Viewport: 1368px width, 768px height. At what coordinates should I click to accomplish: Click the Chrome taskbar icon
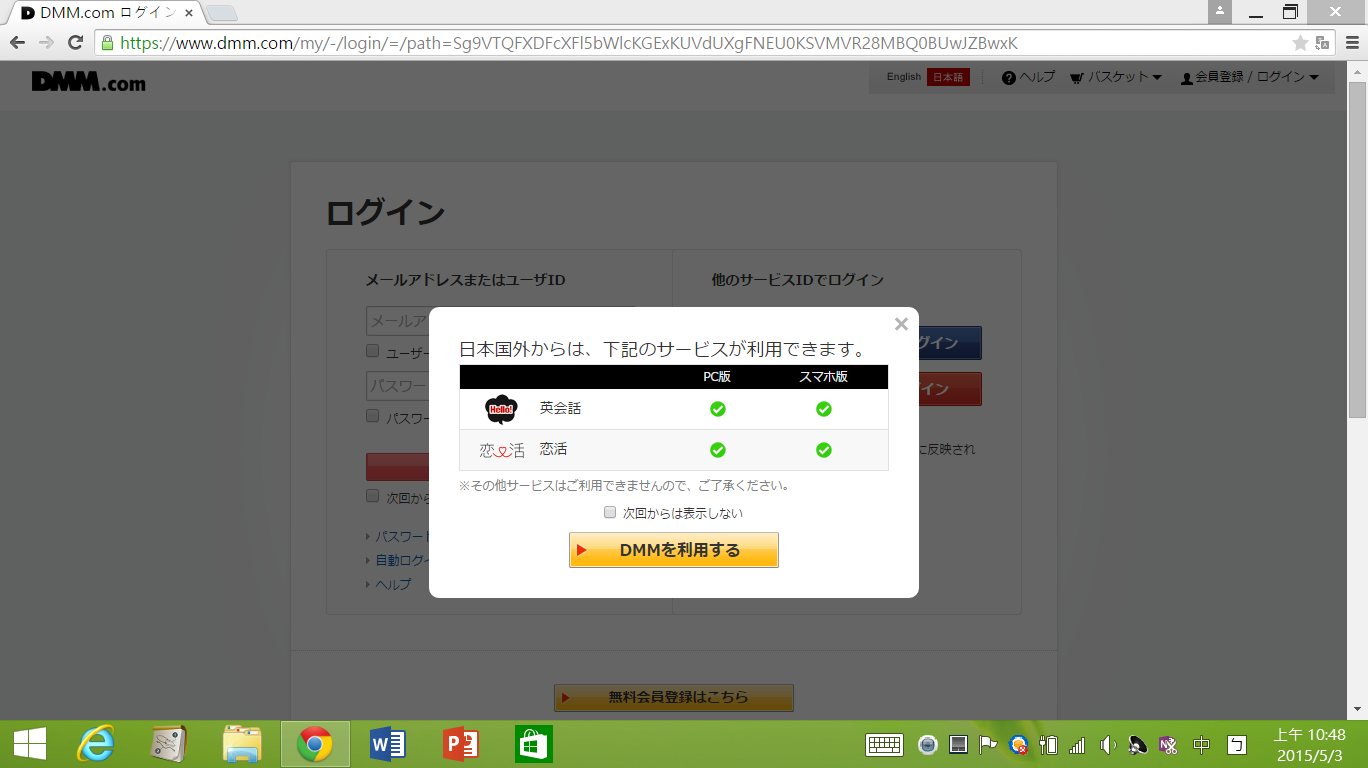pyautogui.click(x=315, y=744)
